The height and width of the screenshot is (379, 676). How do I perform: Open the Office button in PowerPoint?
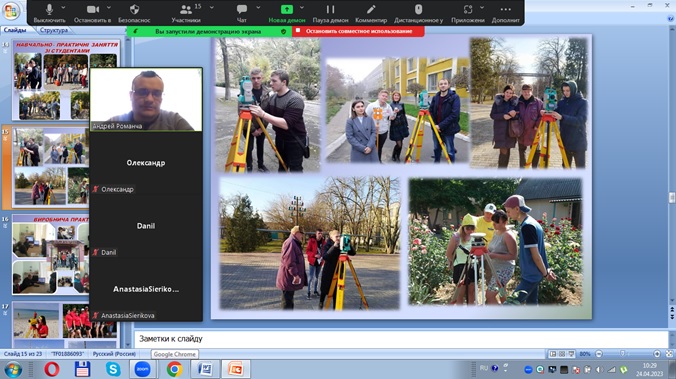[11, 11]
